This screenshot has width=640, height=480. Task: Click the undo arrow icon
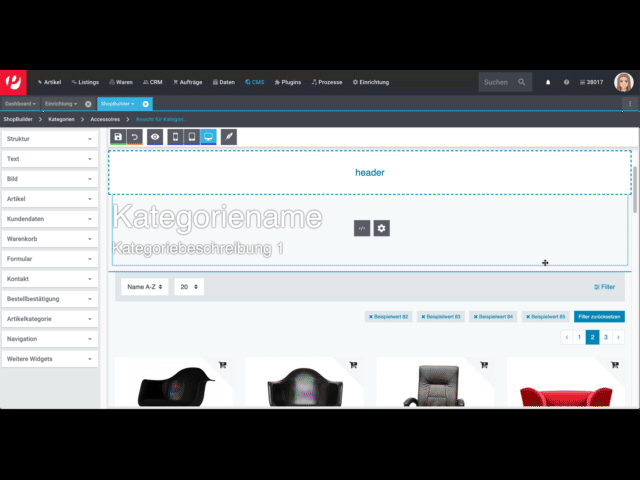pos(134,136)
